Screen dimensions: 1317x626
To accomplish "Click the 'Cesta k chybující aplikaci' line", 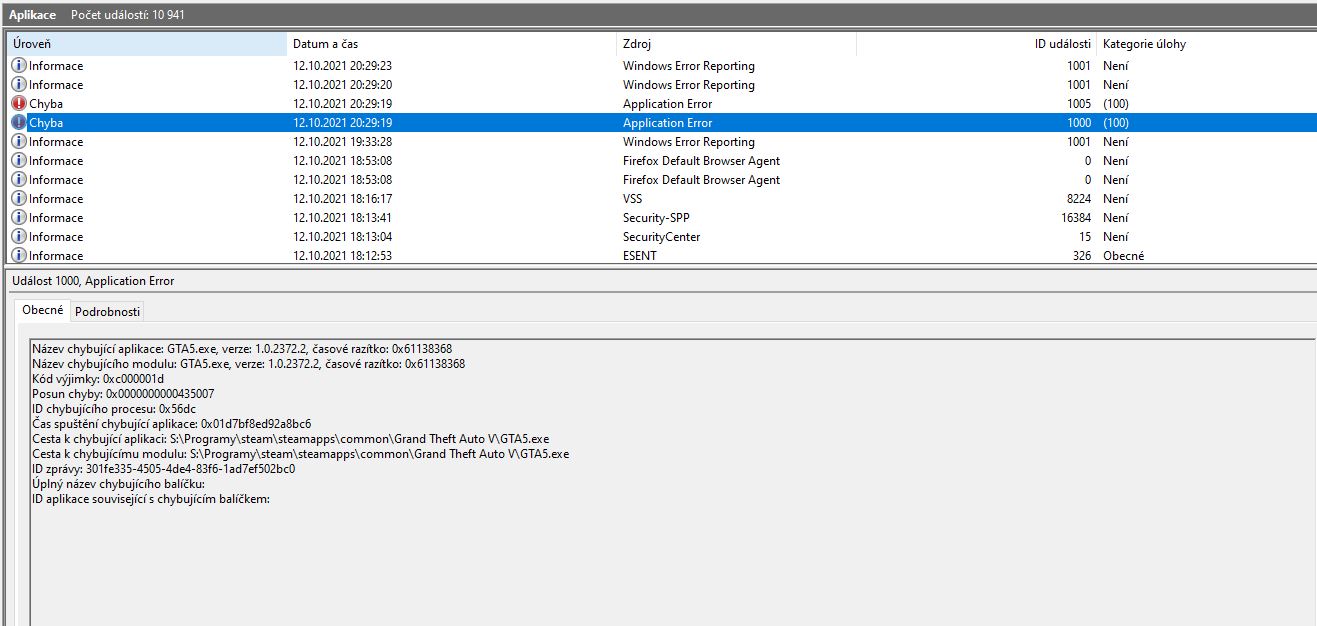I will point(290,438).
